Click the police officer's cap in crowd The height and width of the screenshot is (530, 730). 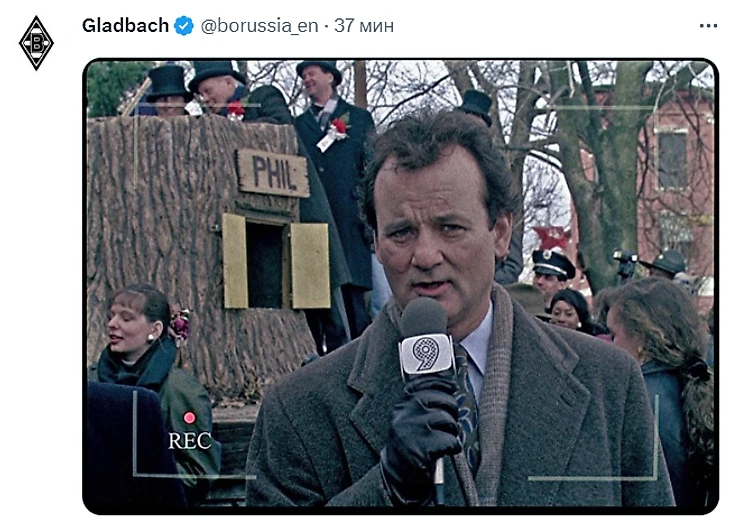[553, 263]
